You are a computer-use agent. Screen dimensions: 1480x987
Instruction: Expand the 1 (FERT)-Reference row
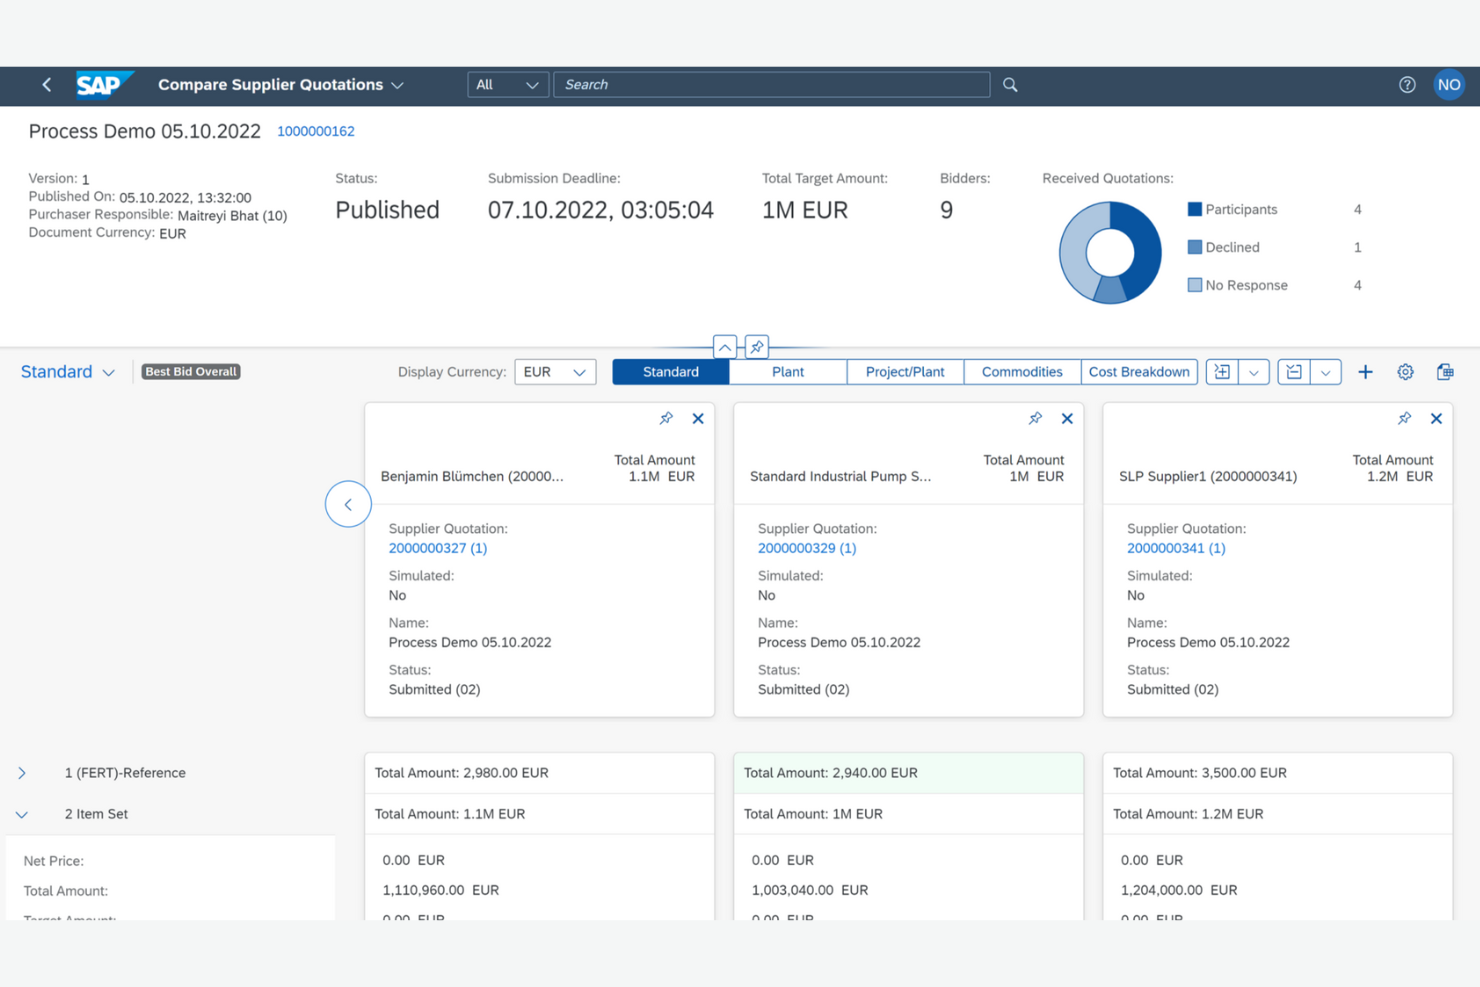point(21,772)
